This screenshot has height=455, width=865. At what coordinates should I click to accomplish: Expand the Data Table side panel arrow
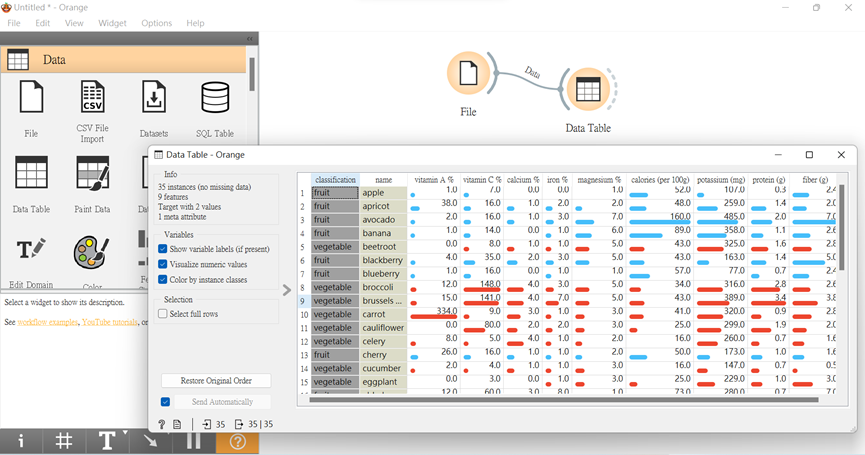pos(286,290)
